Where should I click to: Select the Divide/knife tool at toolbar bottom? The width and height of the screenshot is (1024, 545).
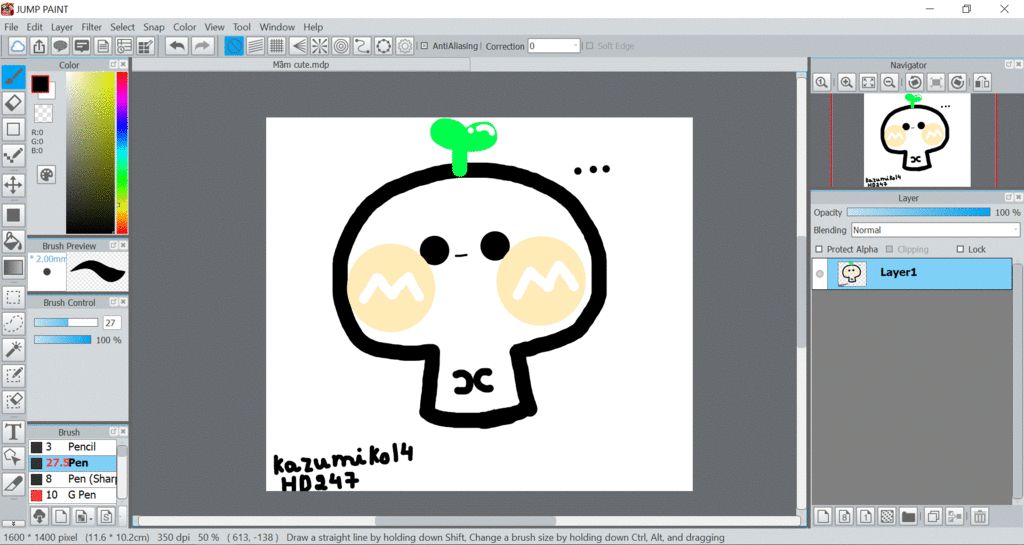point(13,484)
